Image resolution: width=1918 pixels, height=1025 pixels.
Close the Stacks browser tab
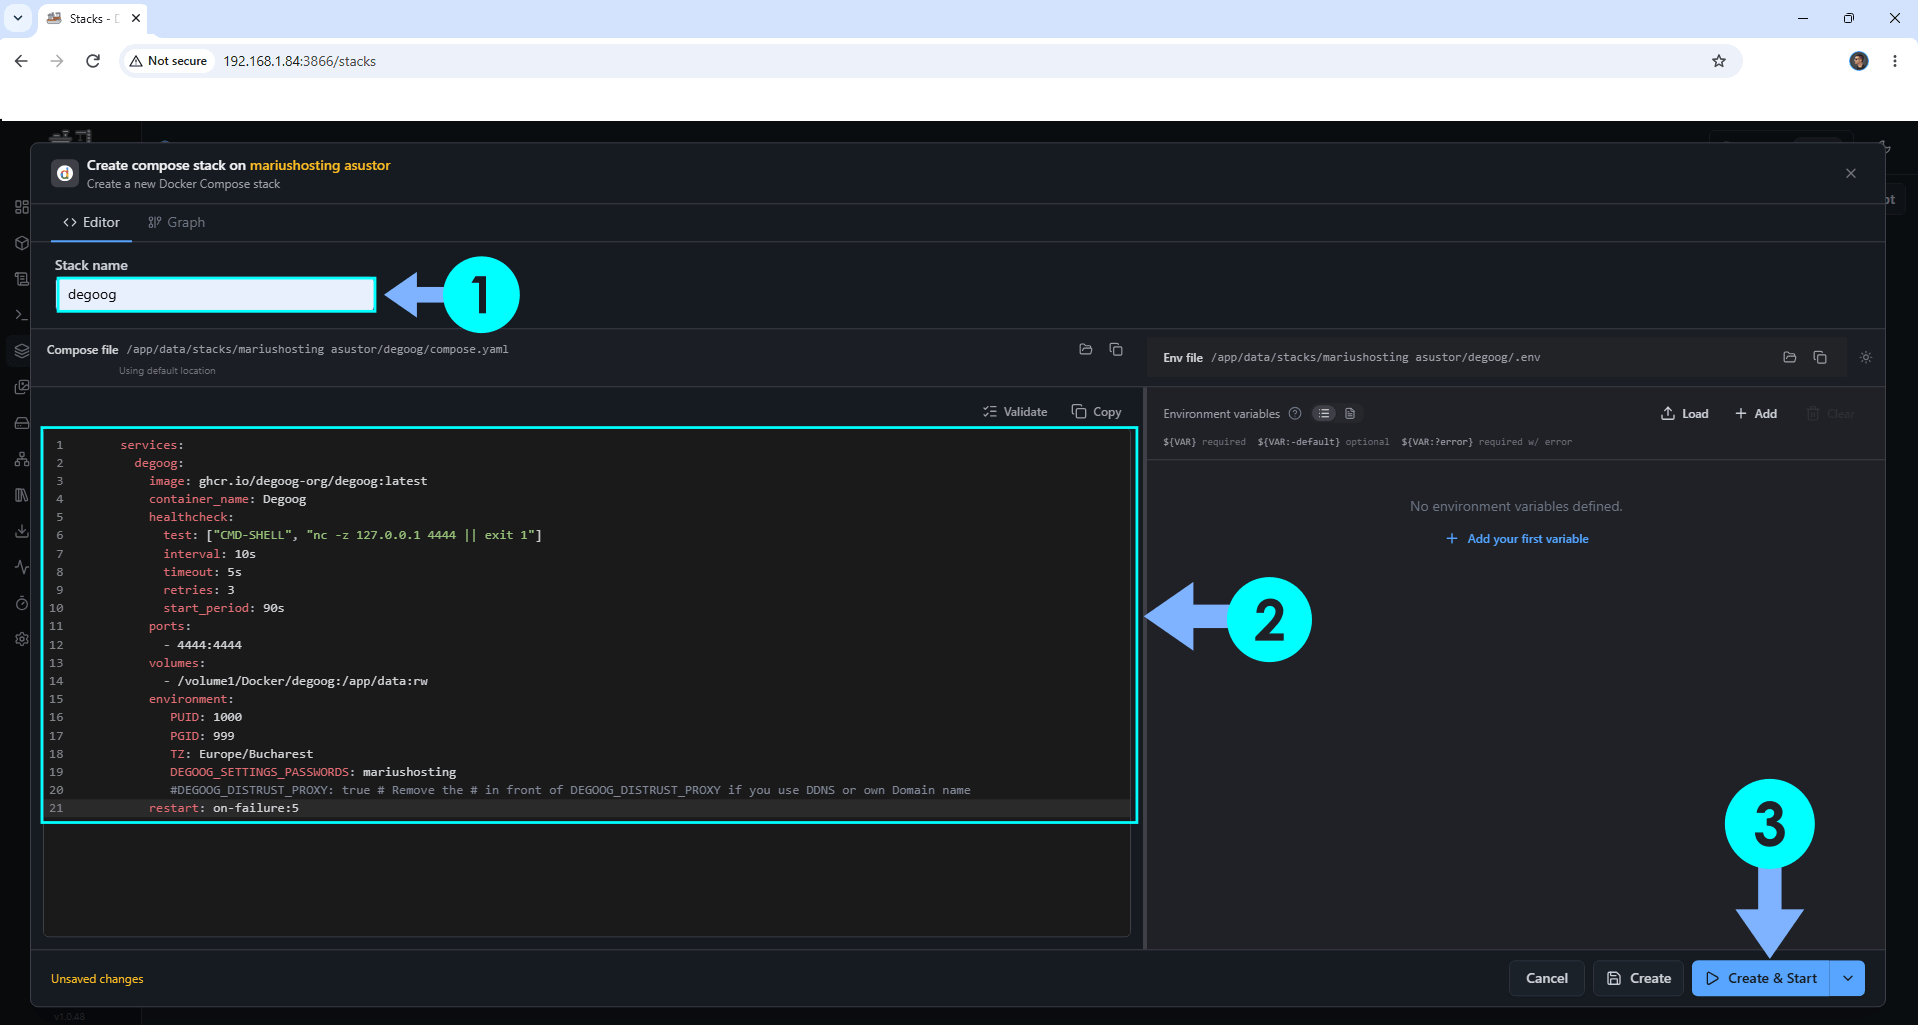[136, 18]
